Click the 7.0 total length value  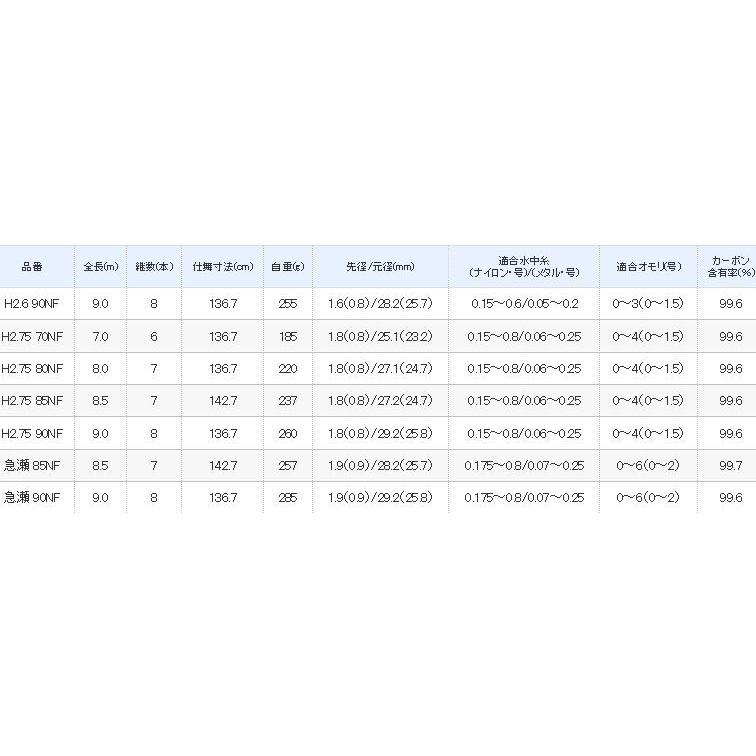pos(100,337)
